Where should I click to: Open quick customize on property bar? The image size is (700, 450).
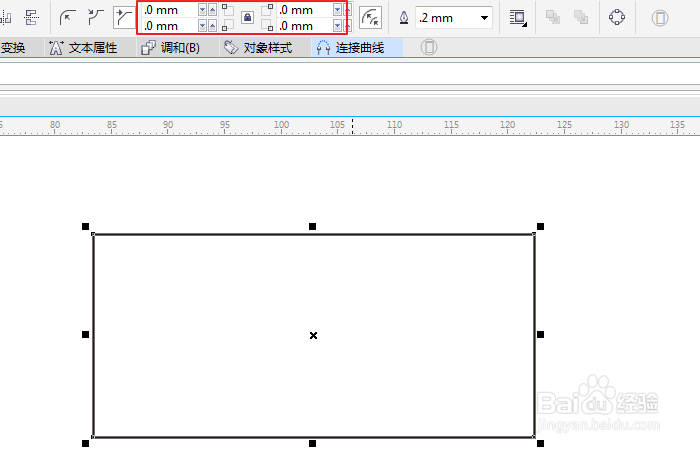pyautogui.click(x=659, y=18)
